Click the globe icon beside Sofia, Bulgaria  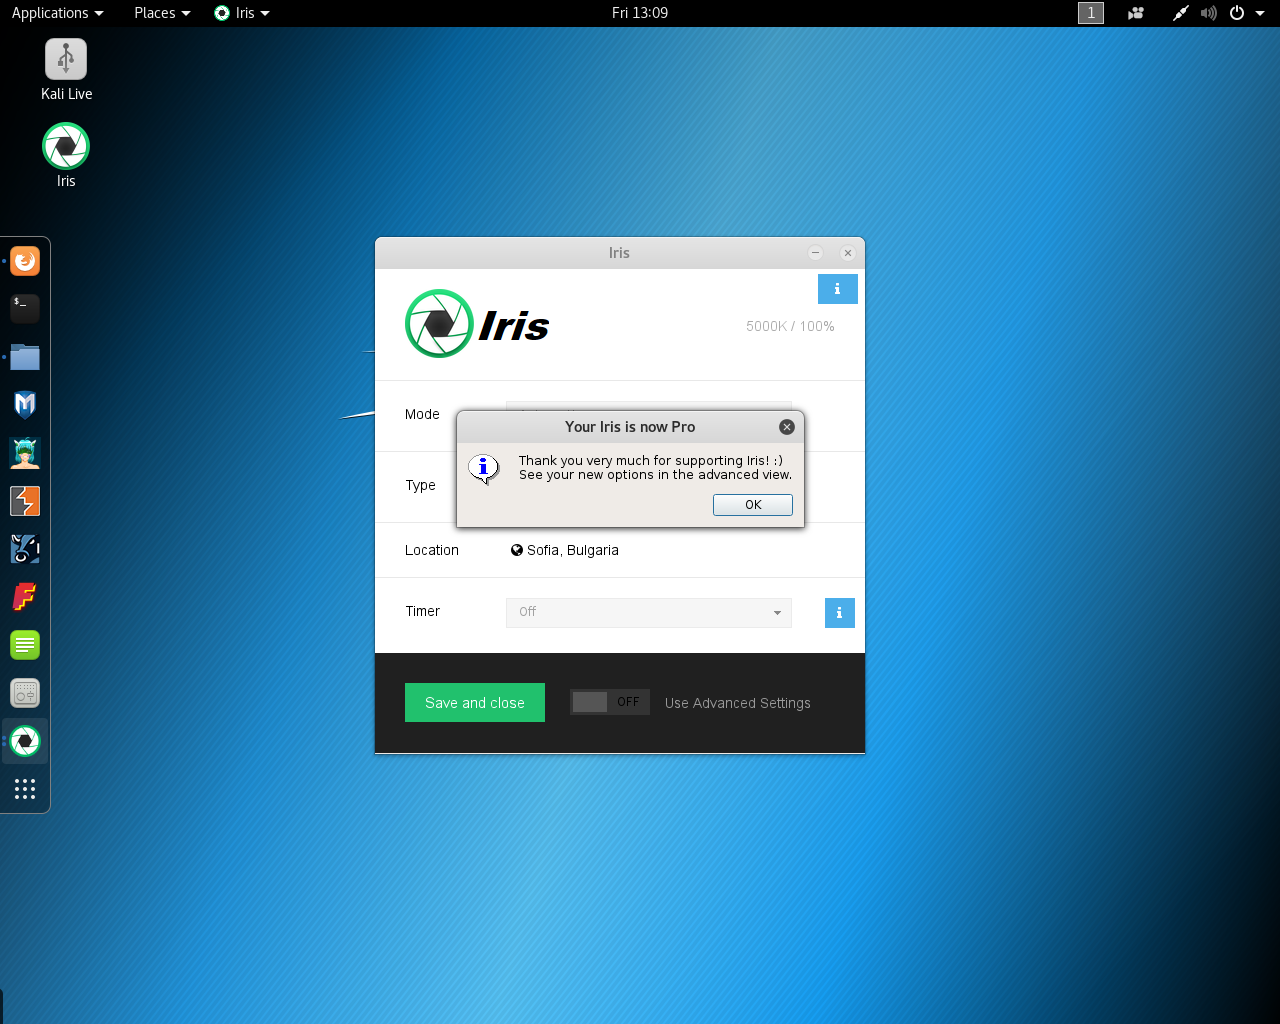tap(517, 550)
